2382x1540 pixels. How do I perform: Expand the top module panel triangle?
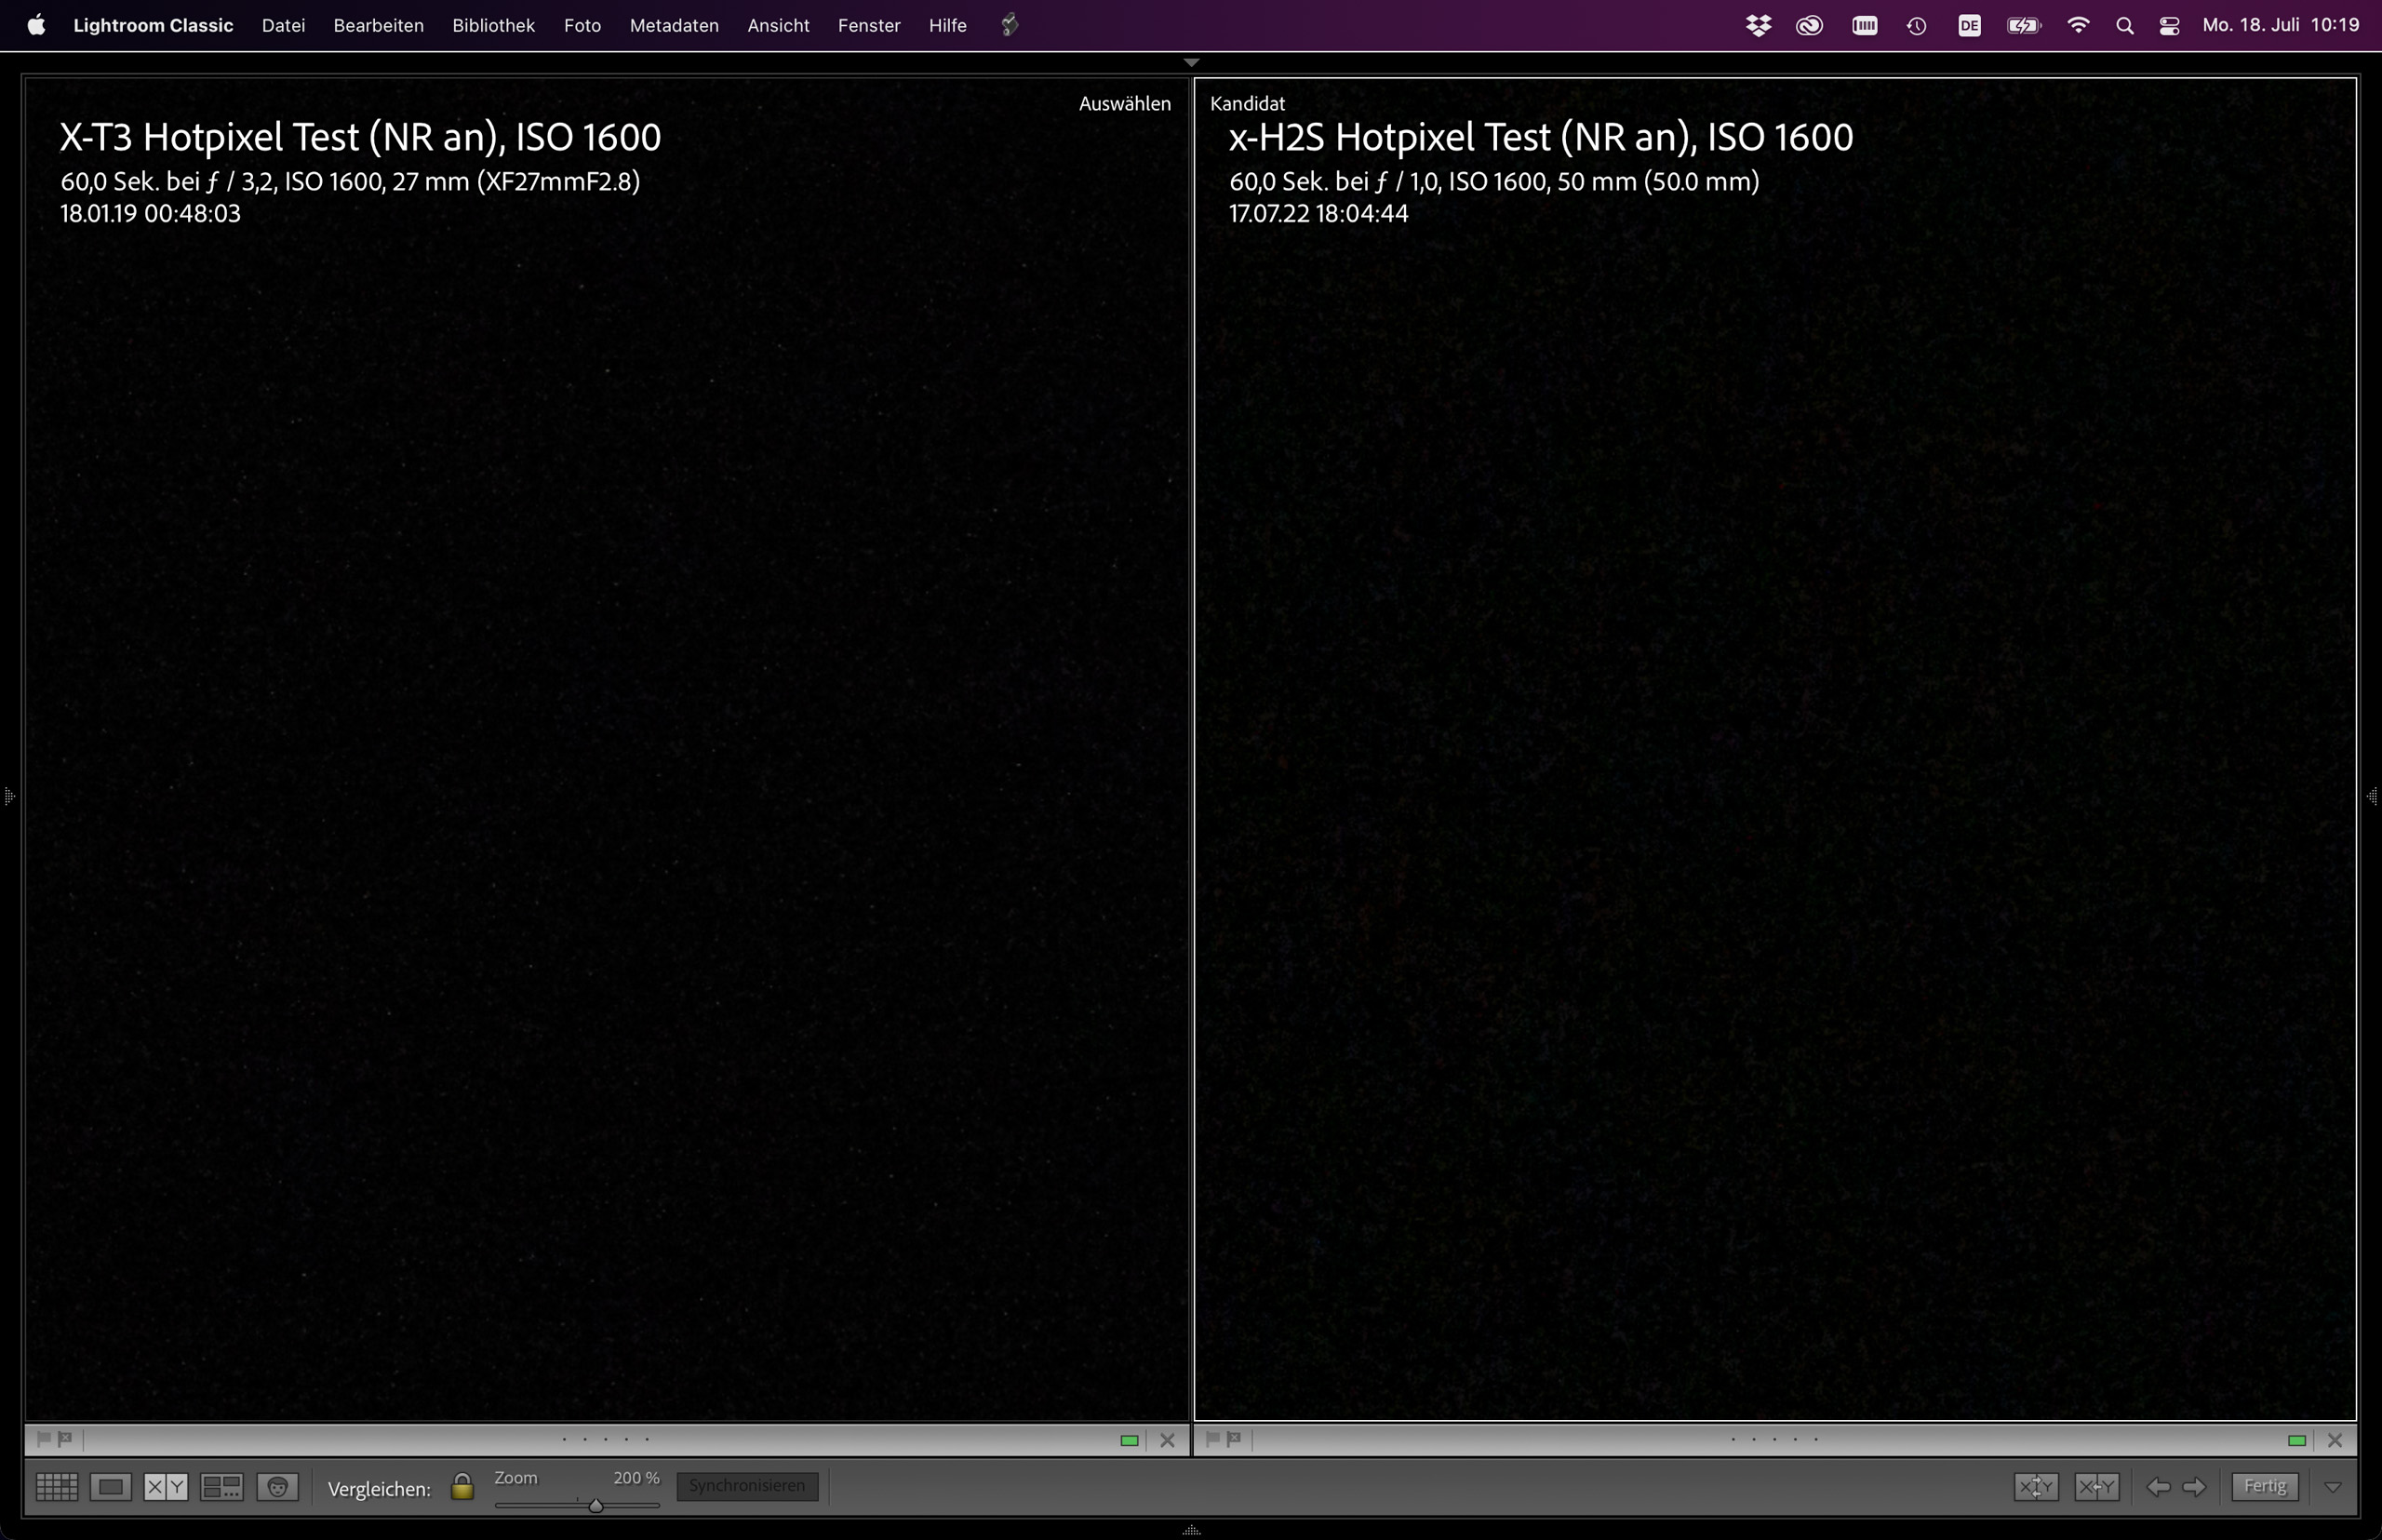(1191, 62)
